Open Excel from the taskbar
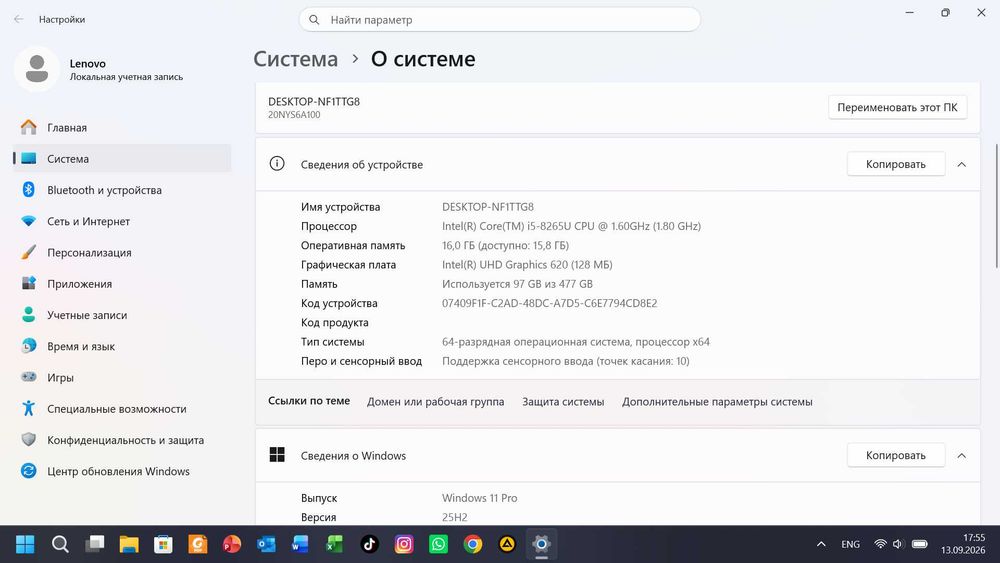1000x563 pixels. click(x=335, y=544)
